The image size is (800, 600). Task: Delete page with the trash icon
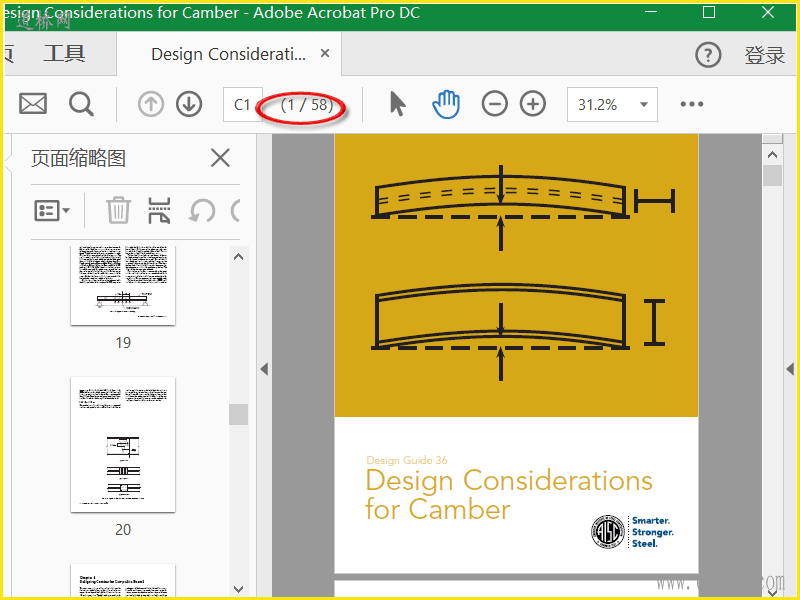tap(118, 210)
